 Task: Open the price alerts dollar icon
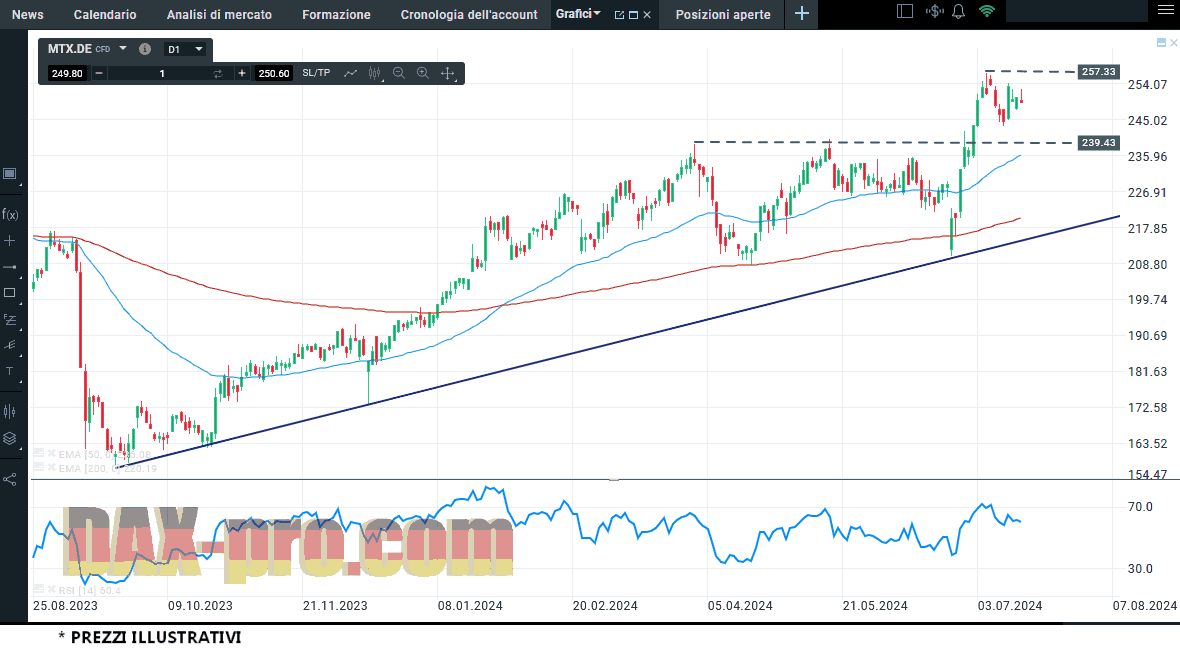(935, 11)
